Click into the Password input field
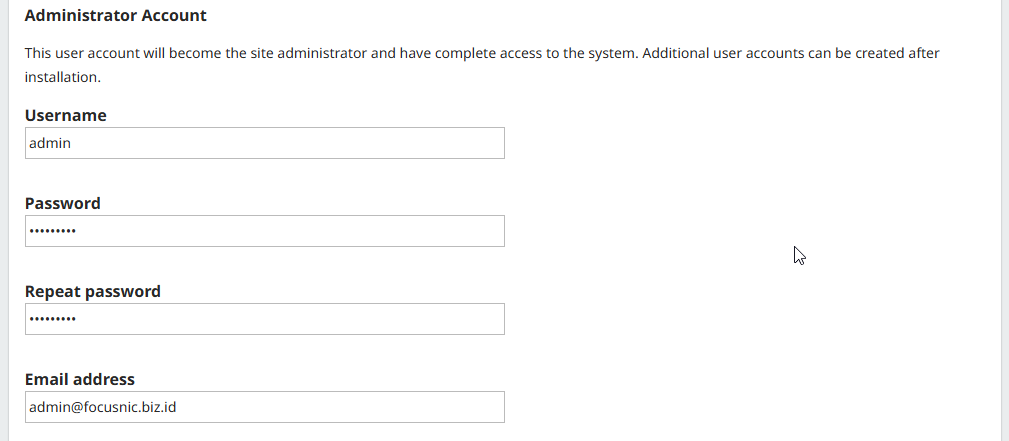 264,231
